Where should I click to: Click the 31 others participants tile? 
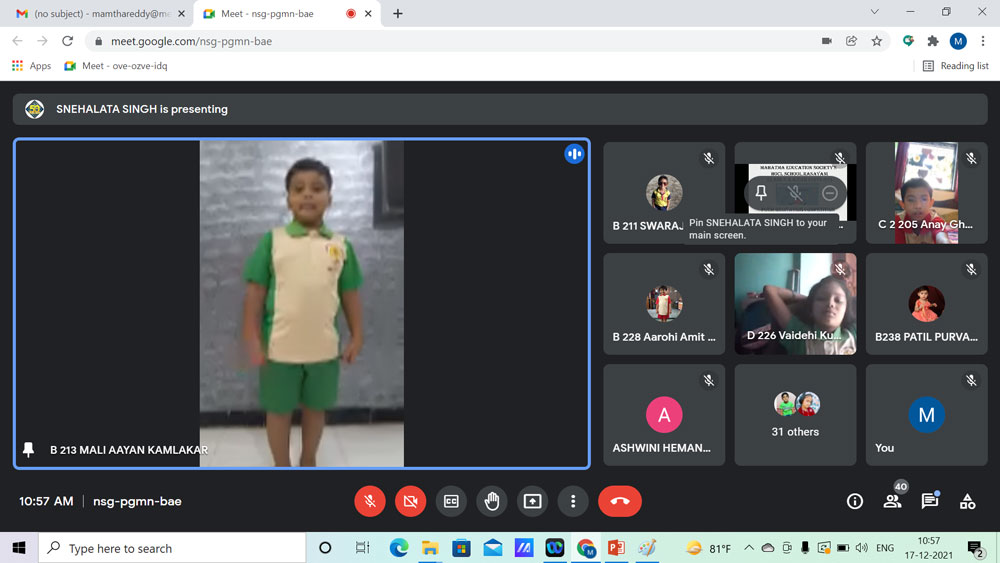click(795, 415)
